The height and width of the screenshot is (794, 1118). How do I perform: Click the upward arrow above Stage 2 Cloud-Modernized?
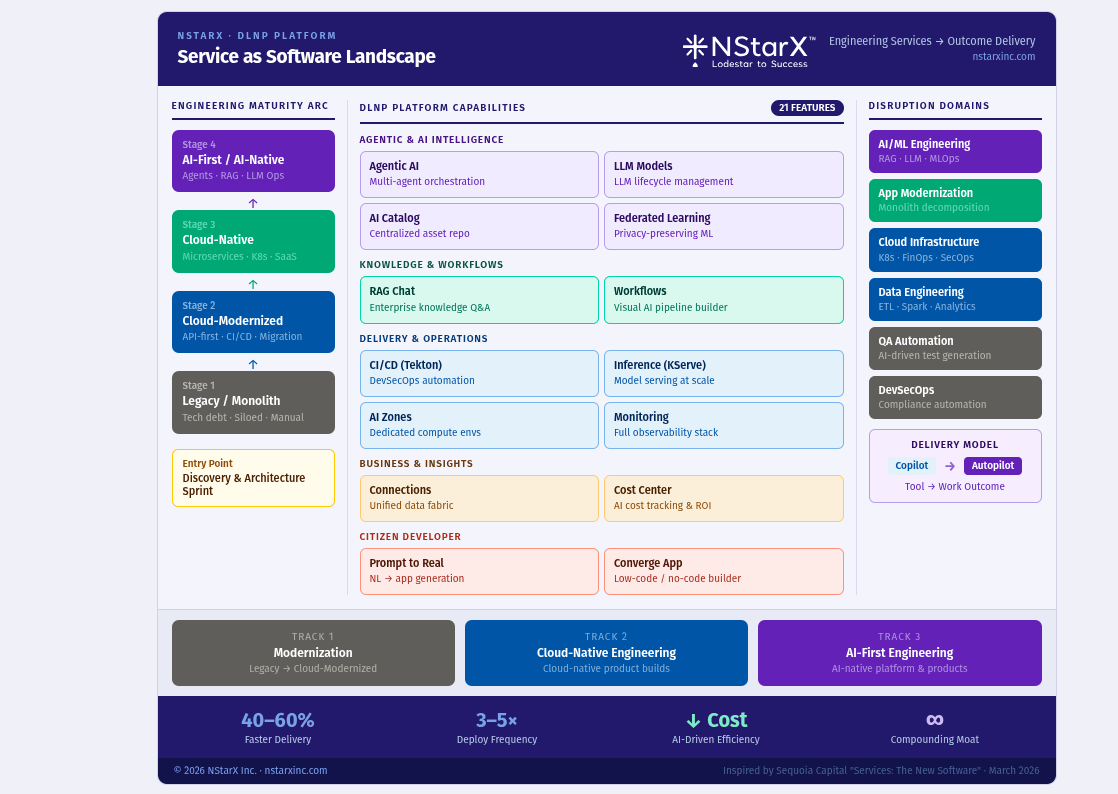pos(253,283)
